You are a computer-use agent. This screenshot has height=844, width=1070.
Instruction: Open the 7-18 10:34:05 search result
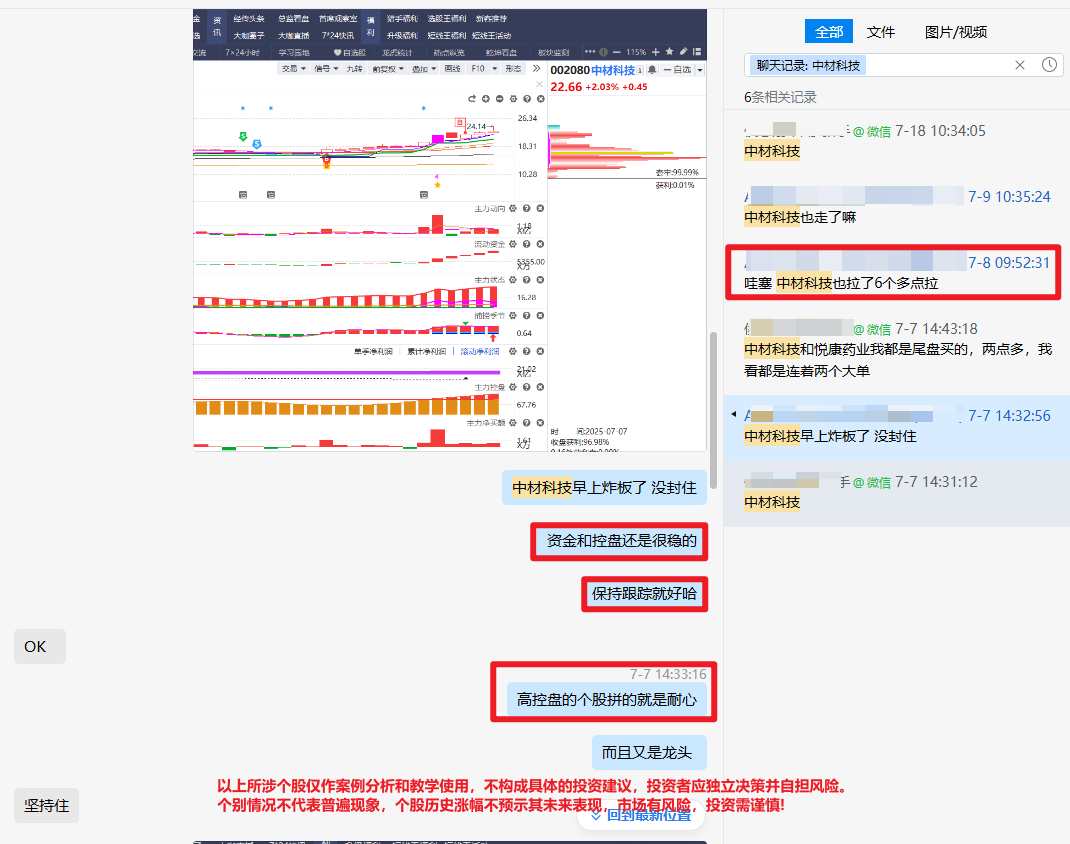[897, 141]
